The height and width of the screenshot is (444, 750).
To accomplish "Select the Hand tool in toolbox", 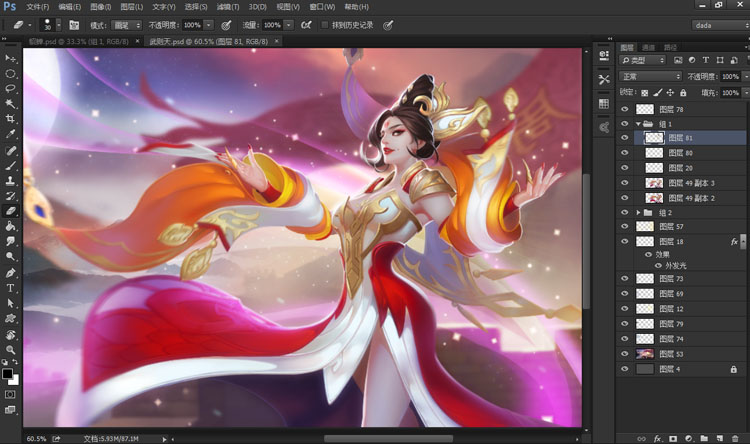I will click(x=10, y=334).
